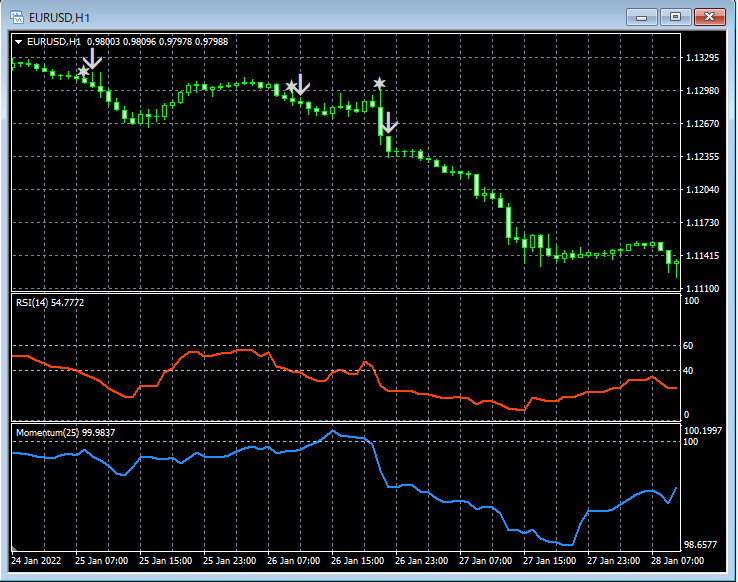Viewport: 738px width, 582px height.
Task: Expand the triangle next to the EURUSD,H1 label
Action: click(19, 41)
